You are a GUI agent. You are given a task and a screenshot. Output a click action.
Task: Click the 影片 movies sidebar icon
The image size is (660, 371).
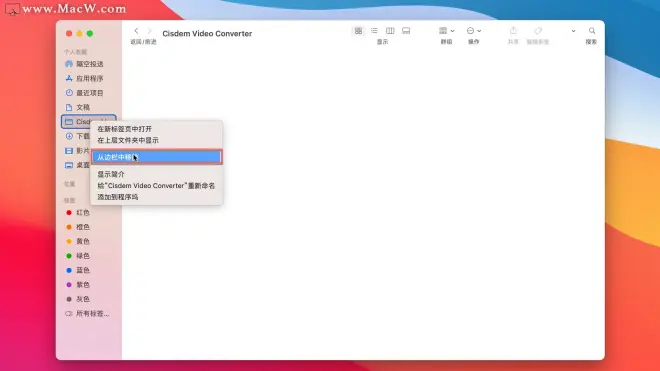69,151
